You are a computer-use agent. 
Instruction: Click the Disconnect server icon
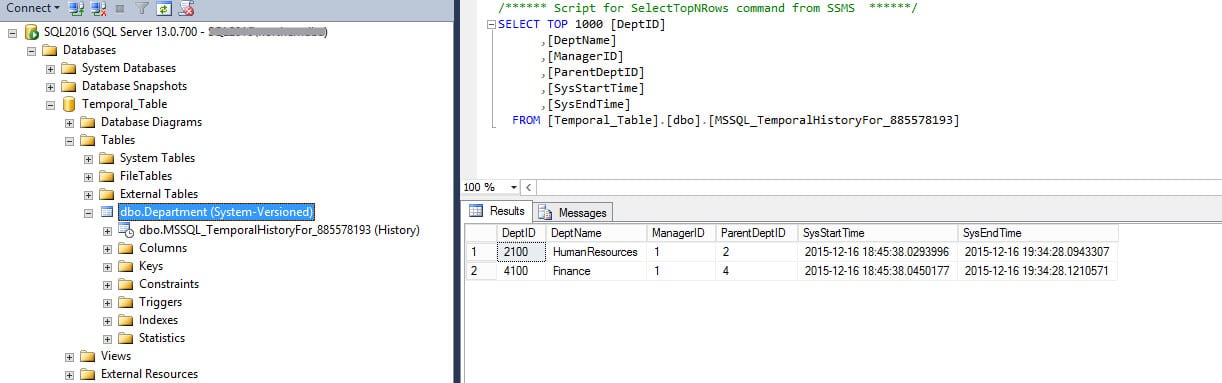point(97,8)
